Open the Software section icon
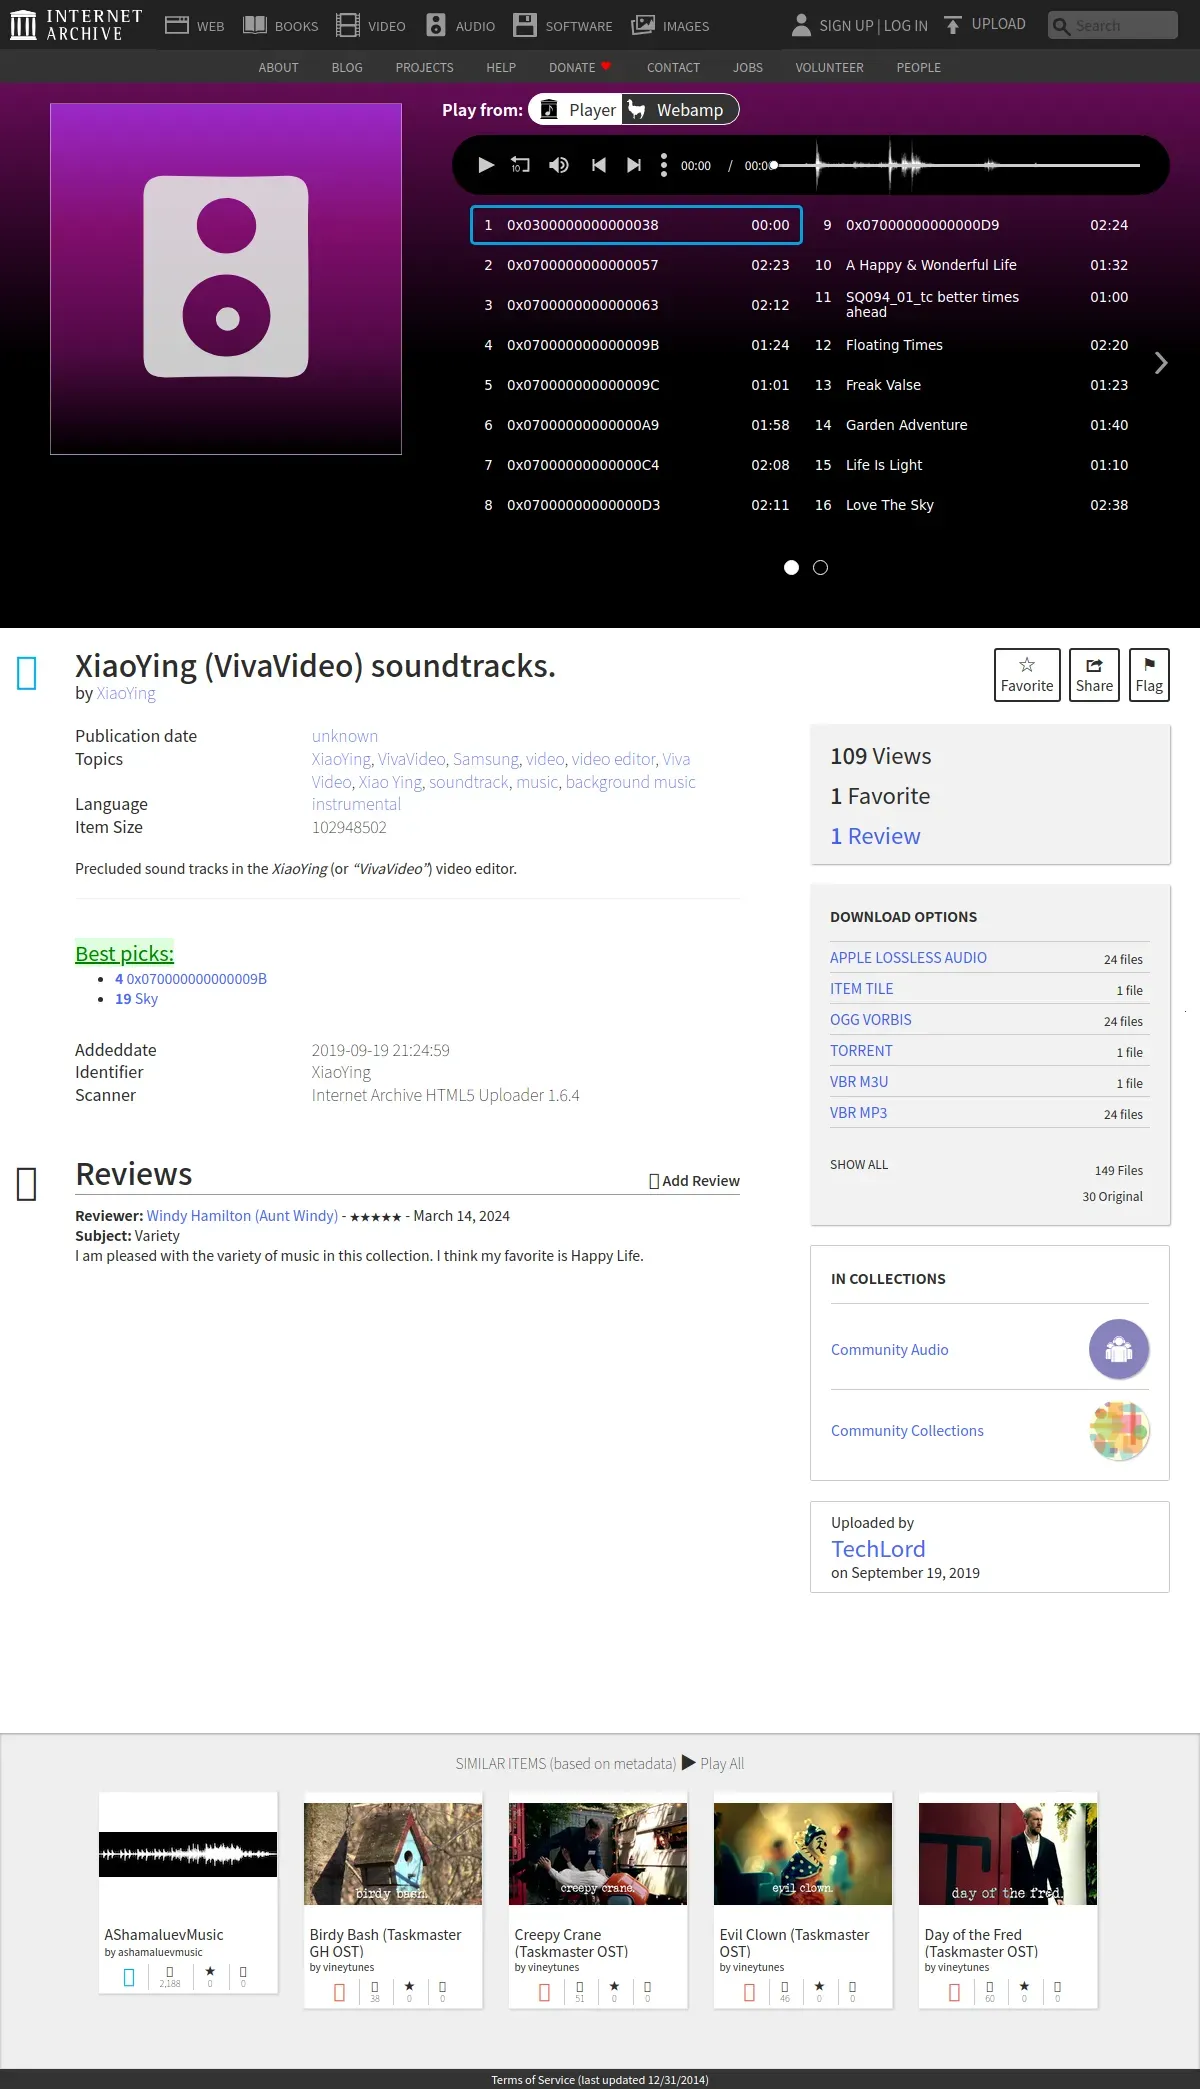The image size is (1200, 2089). pyautogui.click(x=525, y=25)
